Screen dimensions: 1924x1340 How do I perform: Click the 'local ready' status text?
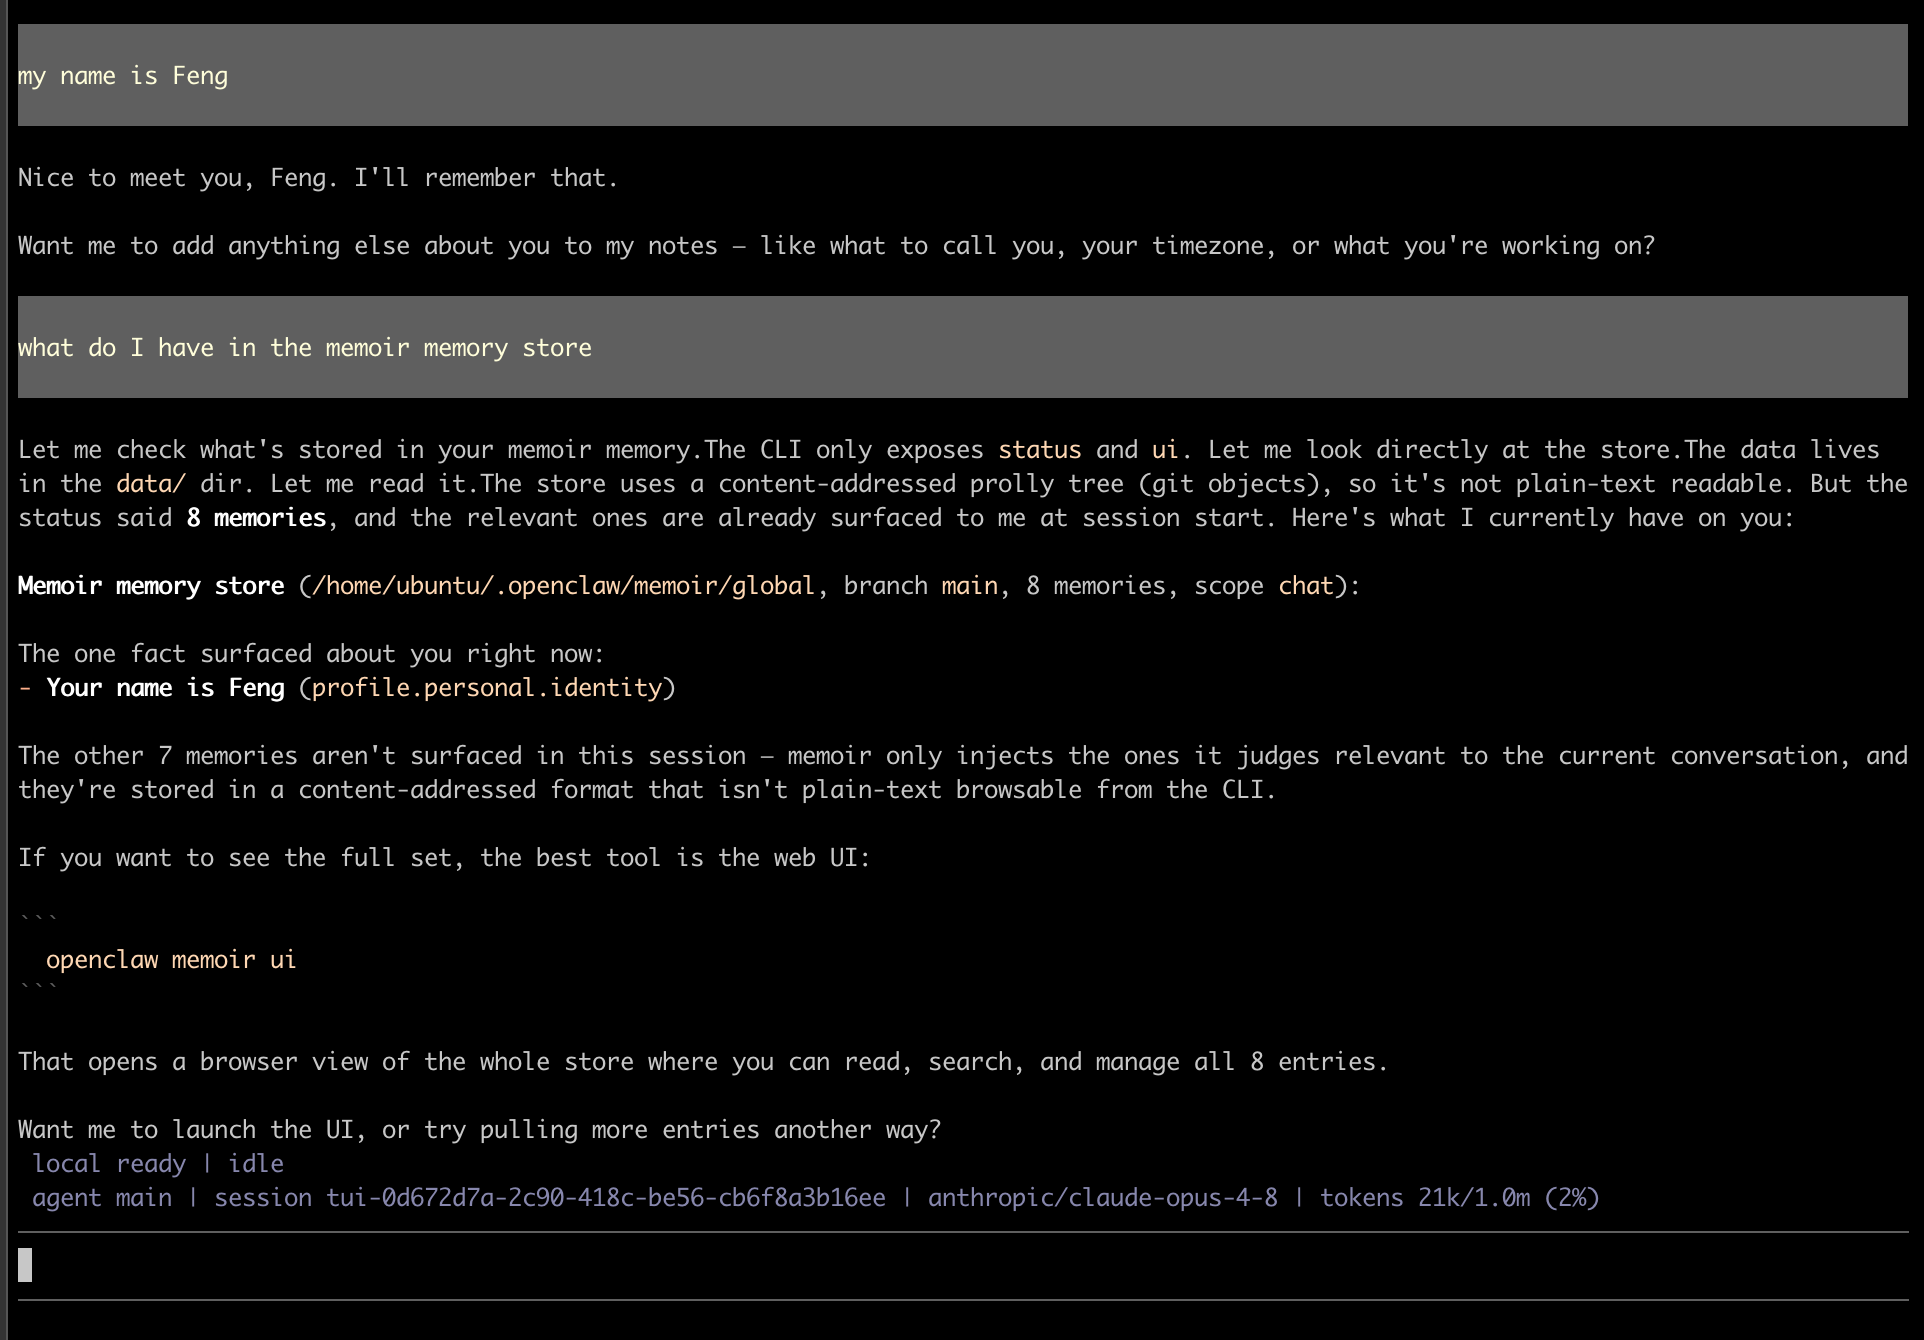coord(109,1164)
